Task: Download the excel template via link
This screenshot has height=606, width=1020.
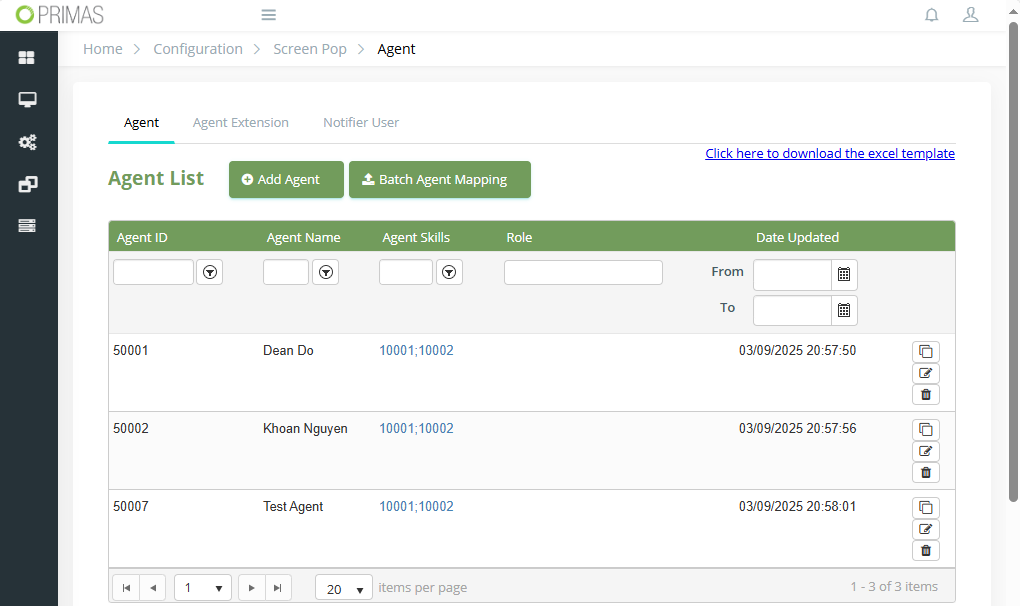Action: click(829, 153)
